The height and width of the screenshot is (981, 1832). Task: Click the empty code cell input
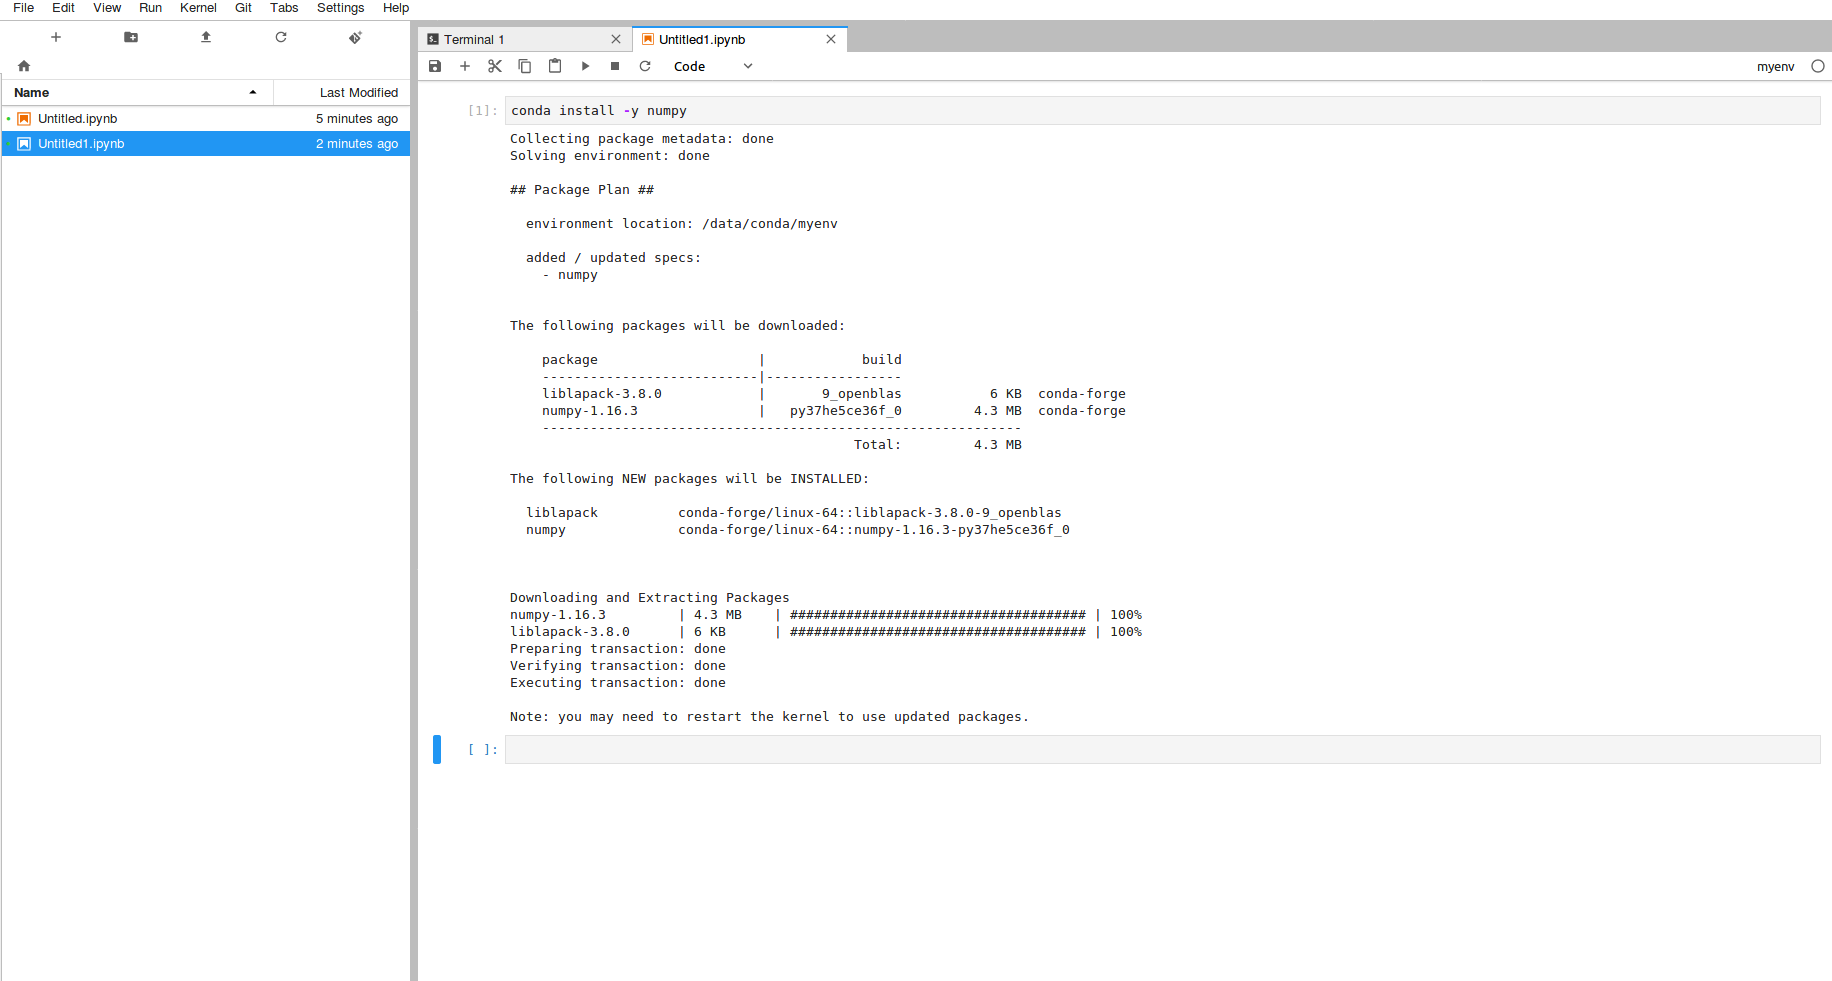tap(1160, 749)
